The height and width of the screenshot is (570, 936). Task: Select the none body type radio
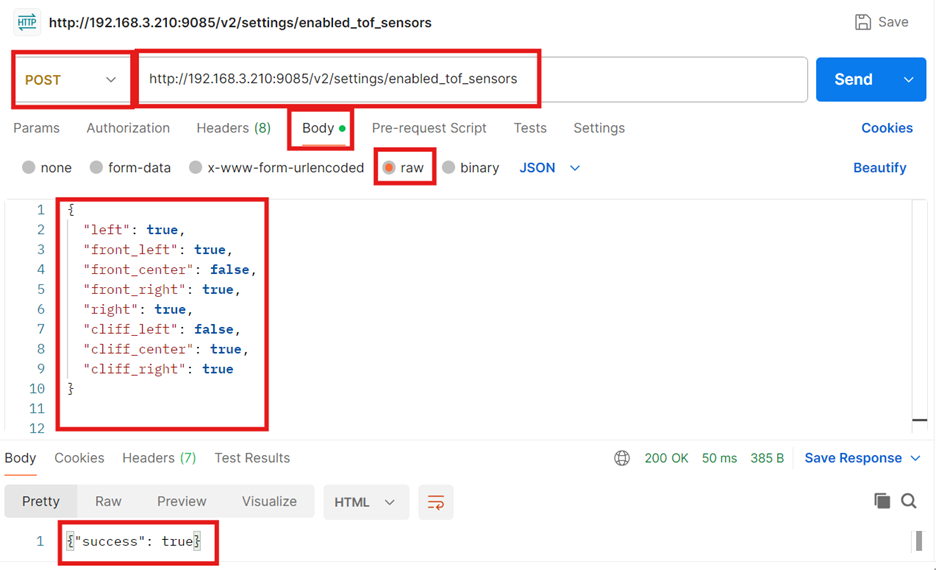pyautogui.click(x=29, y=168)
